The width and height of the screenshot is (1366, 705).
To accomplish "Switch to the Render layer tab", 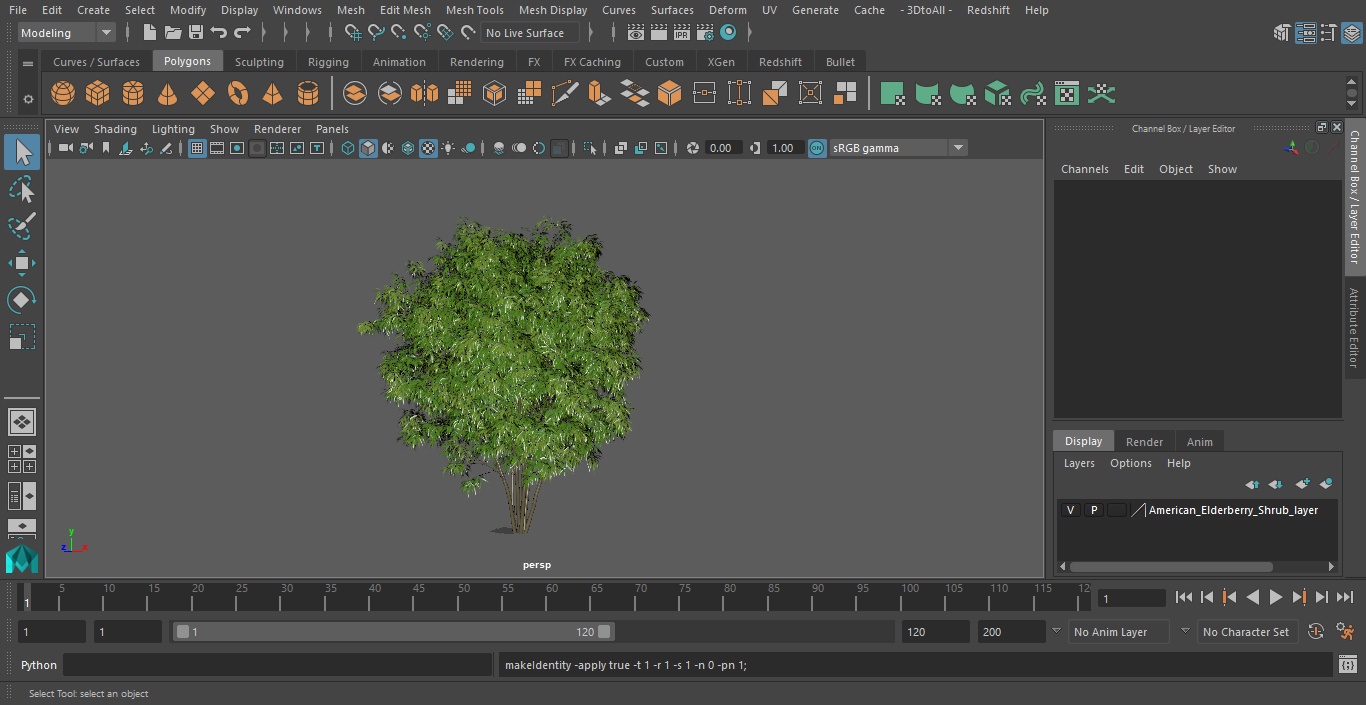I will pos(1144,442).
